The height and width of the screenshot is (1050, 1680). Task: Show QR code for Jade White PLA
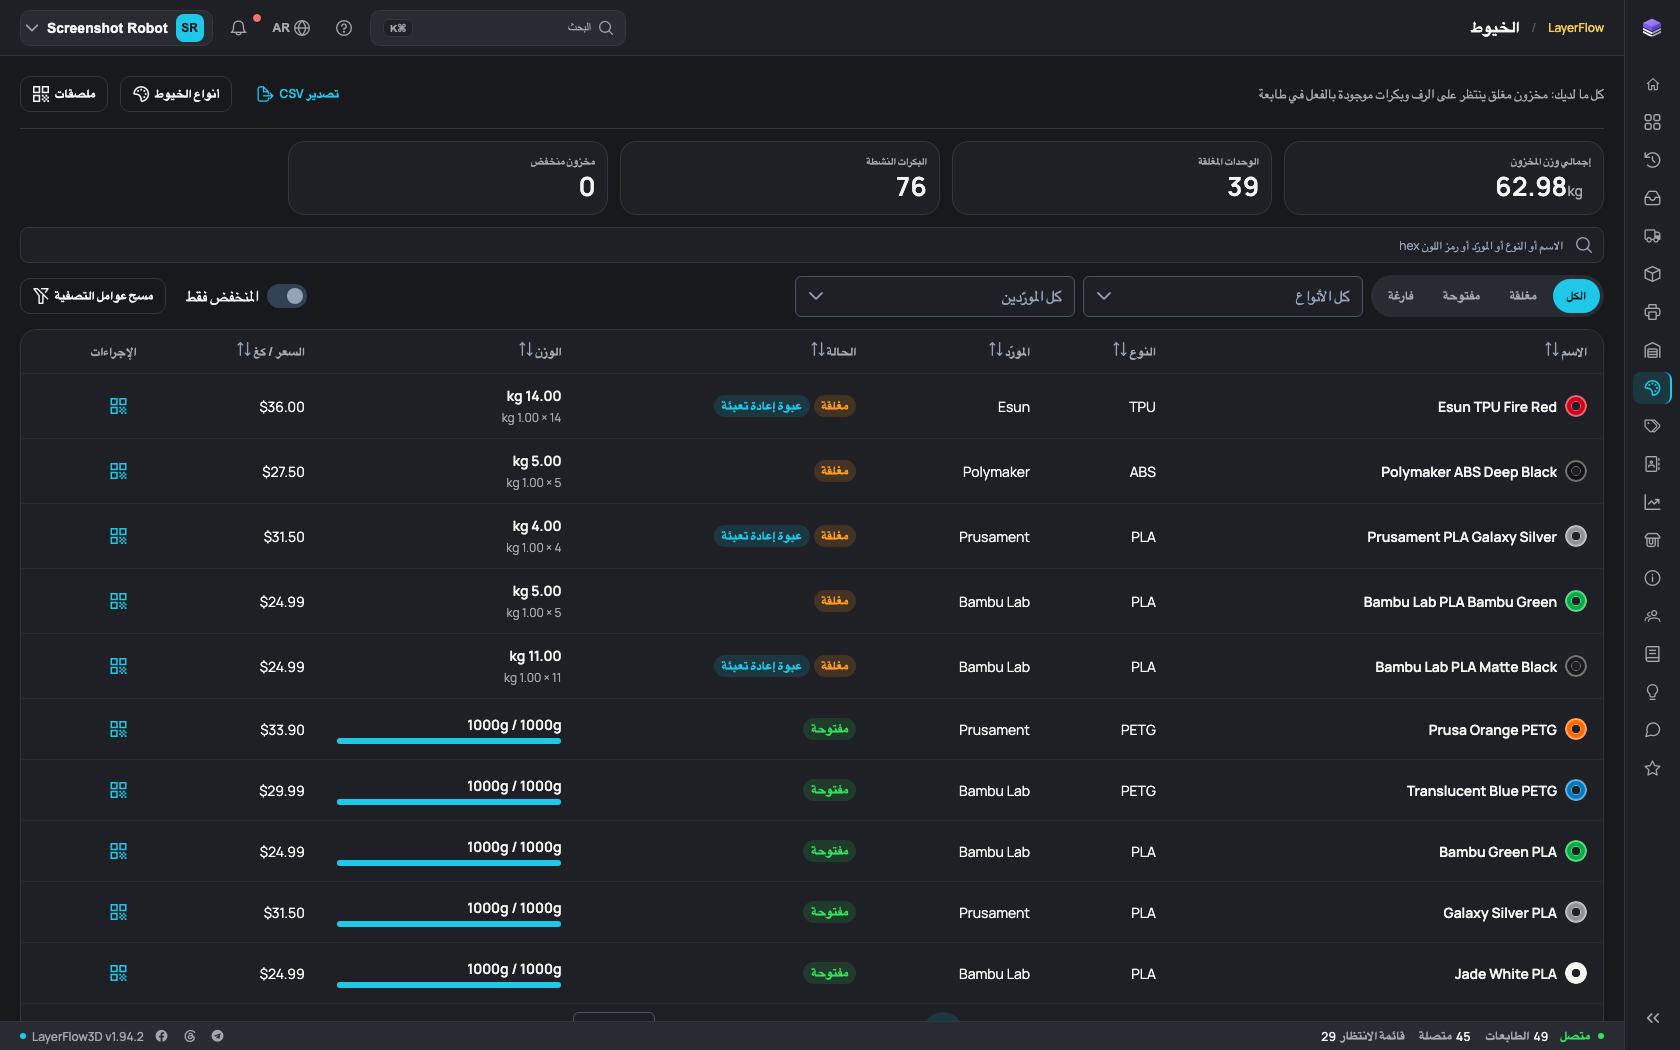(118, 973)
